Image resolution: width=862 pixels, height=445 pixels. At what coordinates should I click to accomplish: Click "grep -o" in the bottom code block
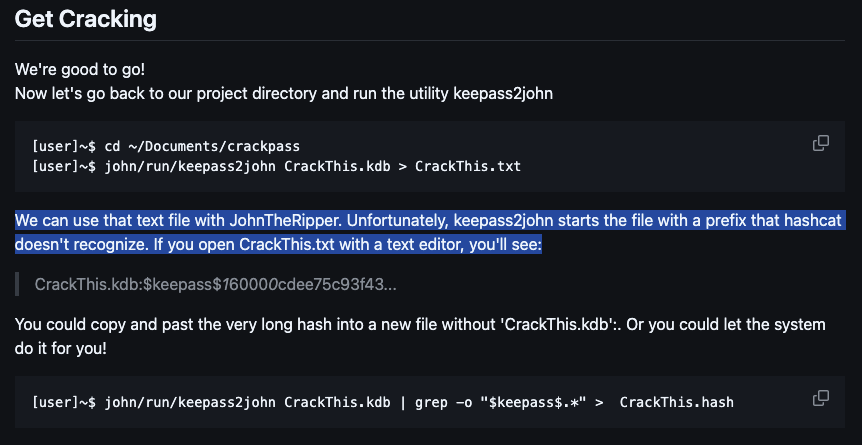(x=439, y=402)
